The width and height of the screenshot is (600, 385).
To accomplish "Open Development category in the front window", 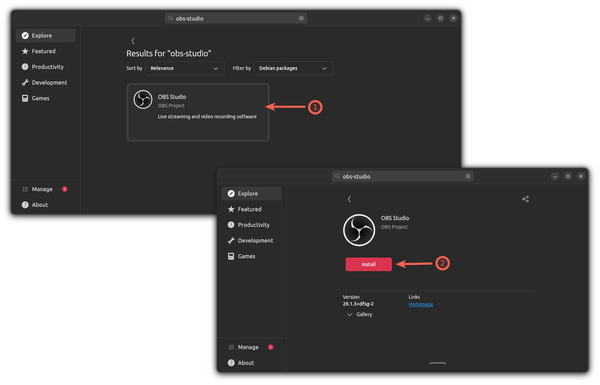I will click(251, 240).
